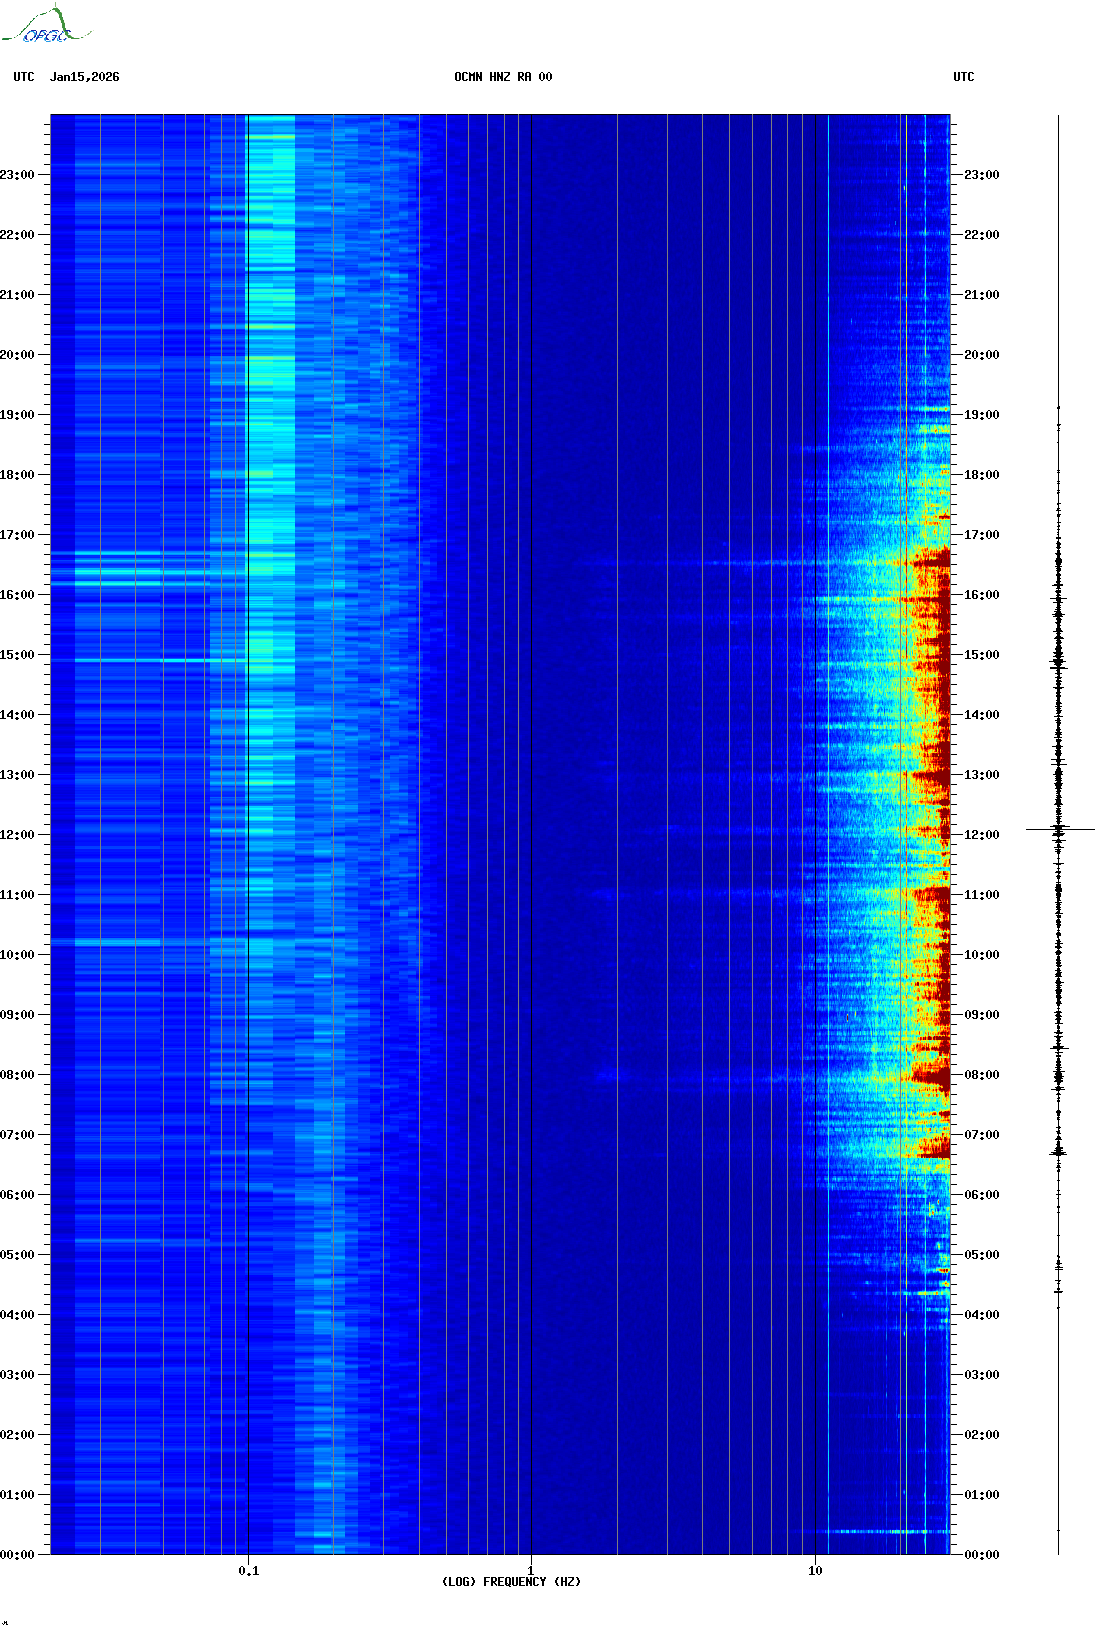Click the 0.1 frequency tick label
The height and width of the screenshot is (1634, 1102).
coord(248,1571)
